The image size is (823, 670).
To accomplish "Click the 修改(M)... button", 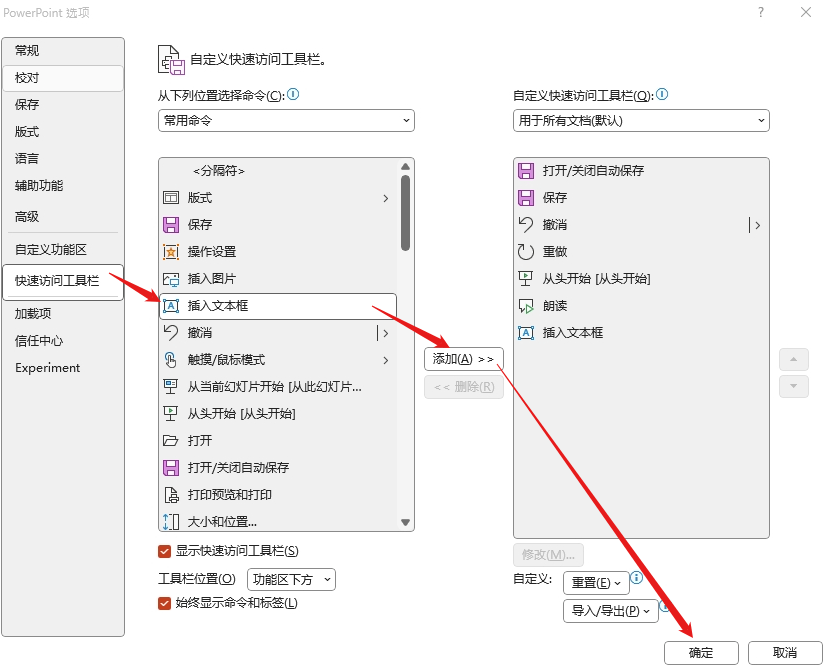I will pos(548,555).
